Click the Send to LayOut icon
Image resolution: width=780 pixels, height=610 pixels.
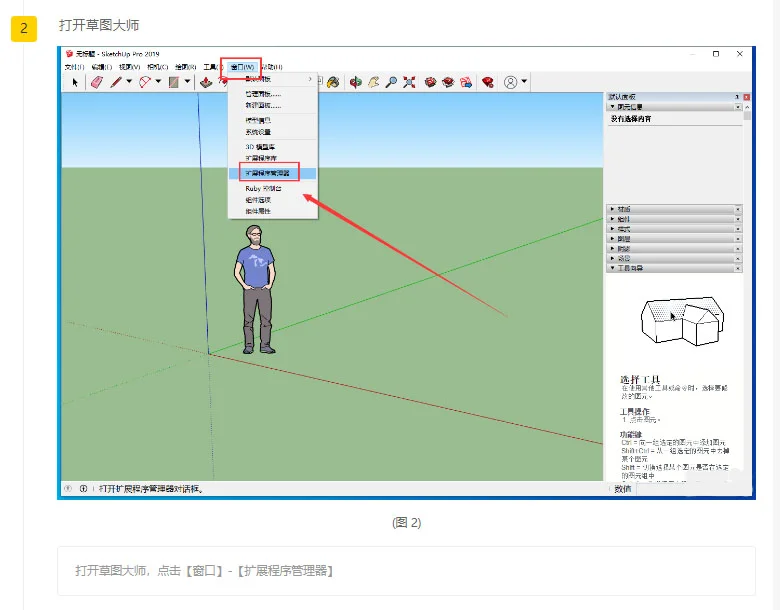click(x=466, y=82)
